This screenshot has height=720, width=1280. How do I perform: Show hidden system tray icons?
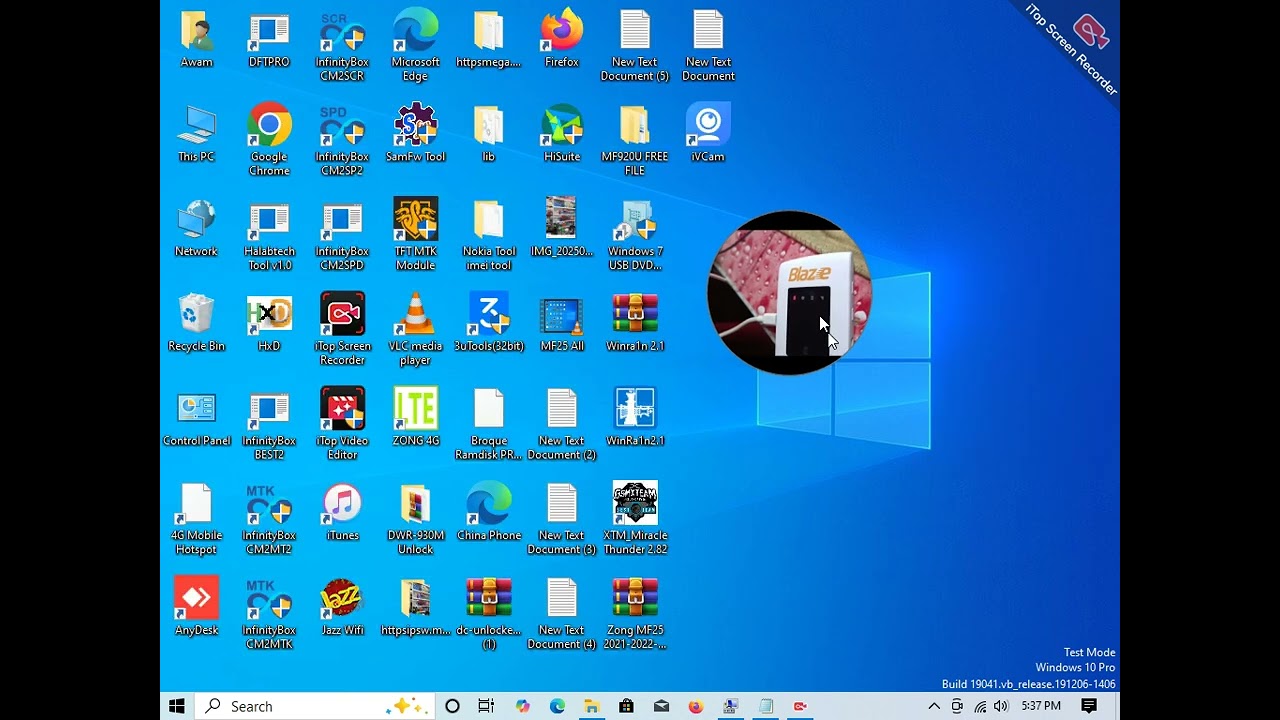click(934, 706)
